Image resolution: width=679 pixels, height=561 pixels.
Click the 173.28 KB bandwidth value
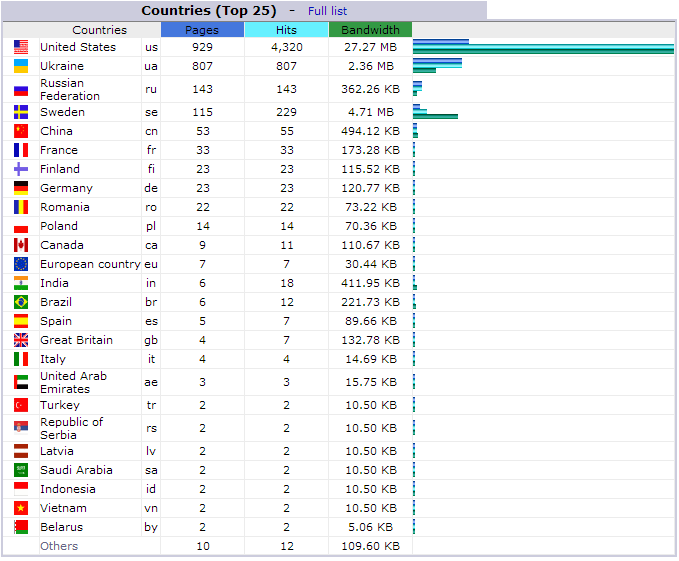click(x=370, y=150)
